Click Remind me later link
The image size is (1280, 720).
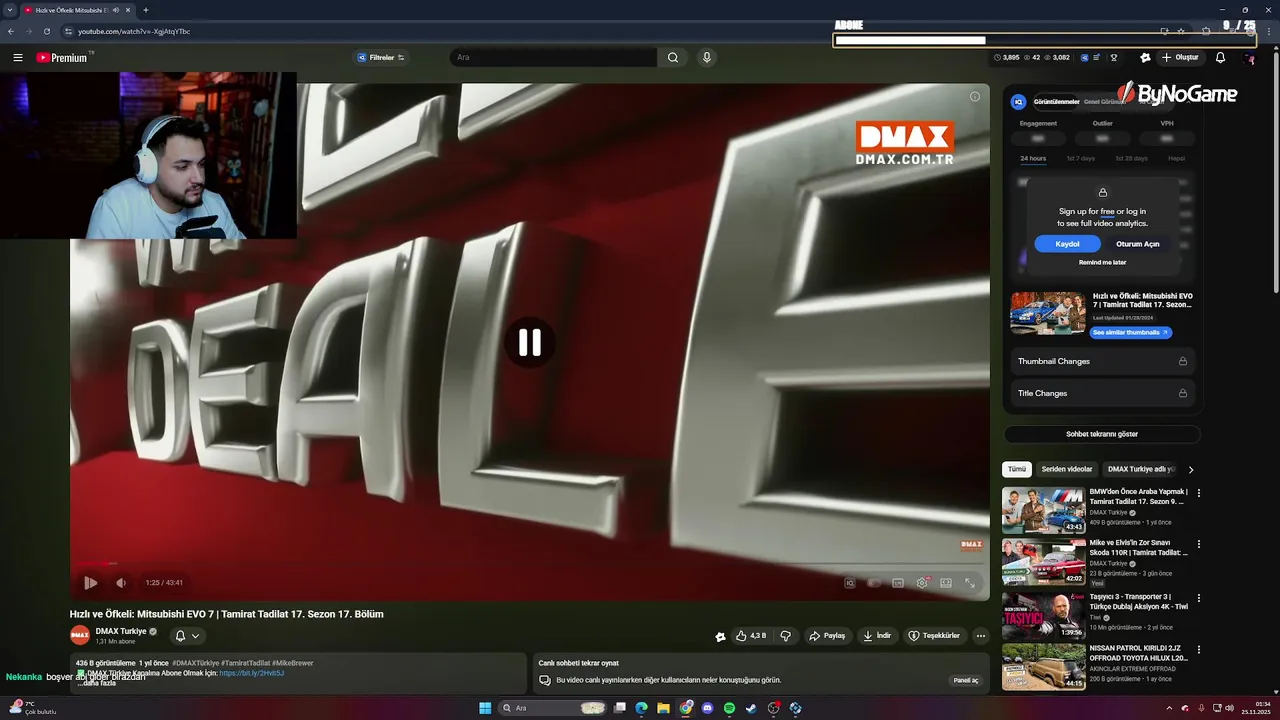click(1102, 263)
